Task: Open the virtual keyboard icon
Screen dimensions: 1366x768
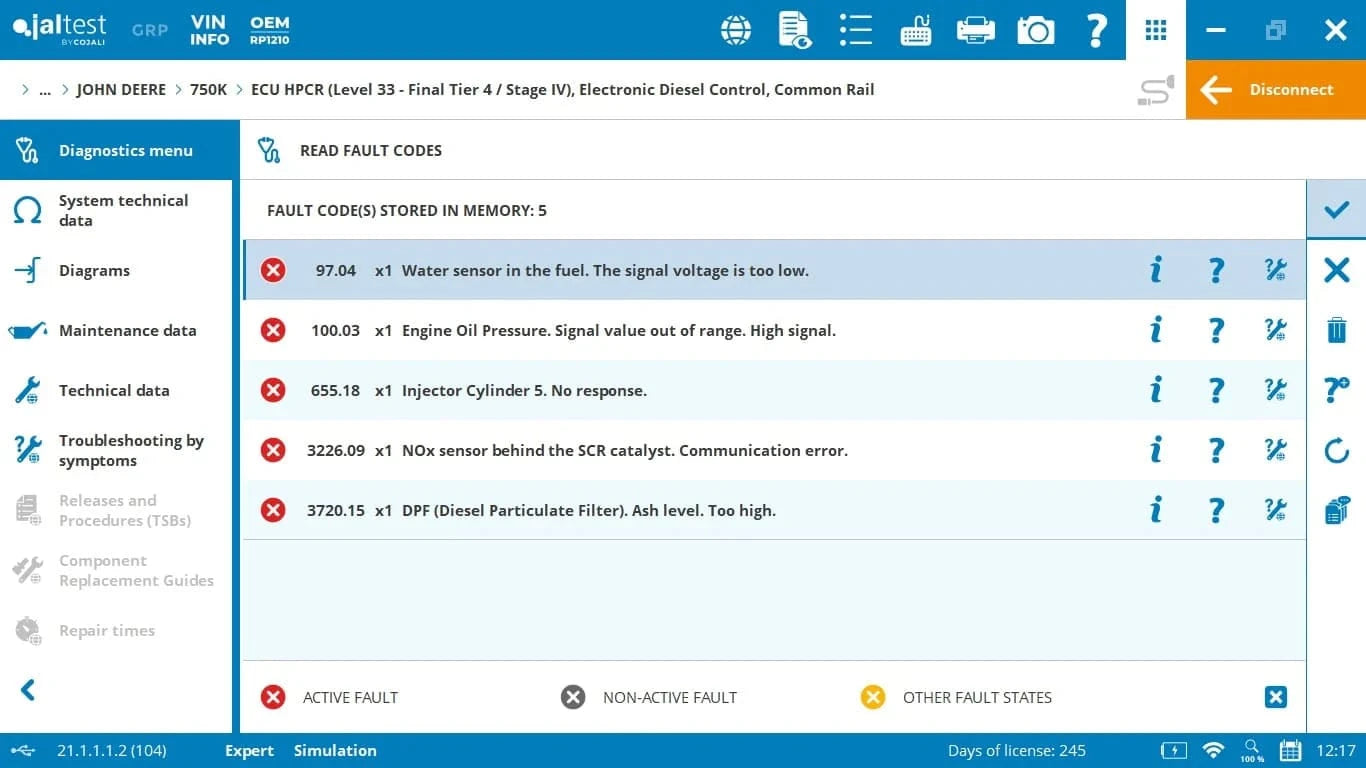Action: tap(915, 30)
